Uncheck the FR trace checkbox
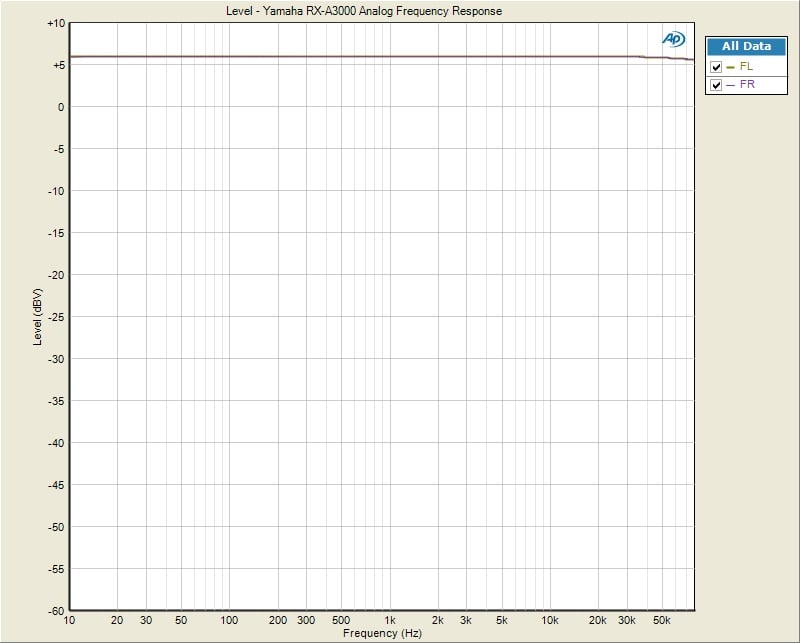Viewport: 800px width, 643px height. pos(716,86)
